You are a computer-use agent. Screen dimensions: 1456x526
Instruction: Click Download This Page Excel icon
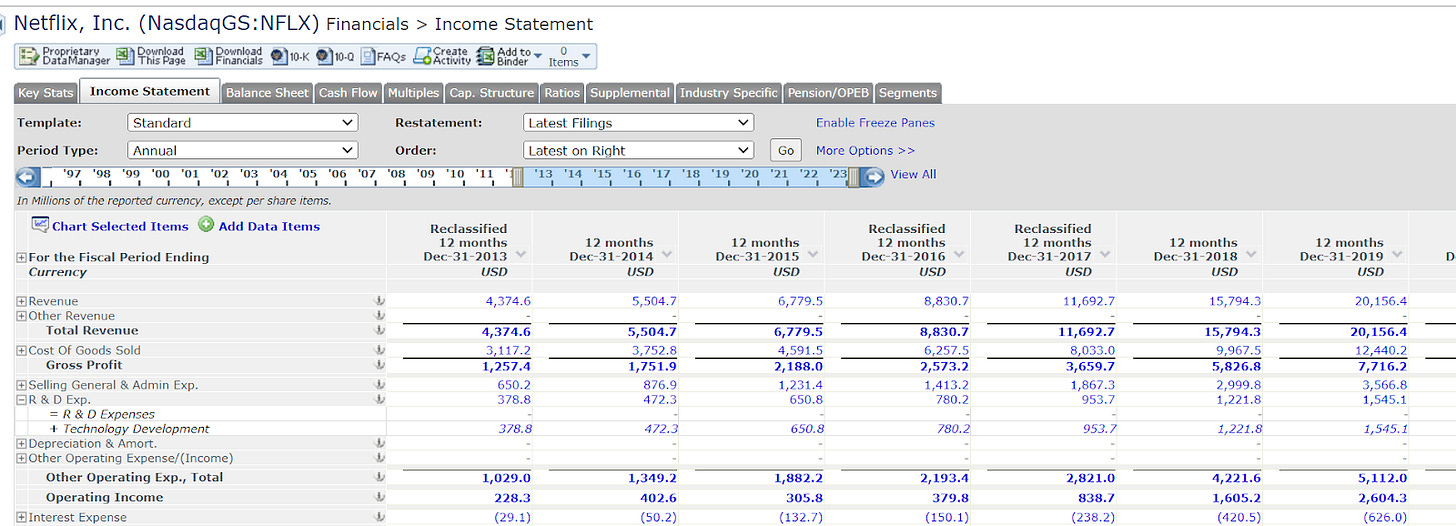125,56
